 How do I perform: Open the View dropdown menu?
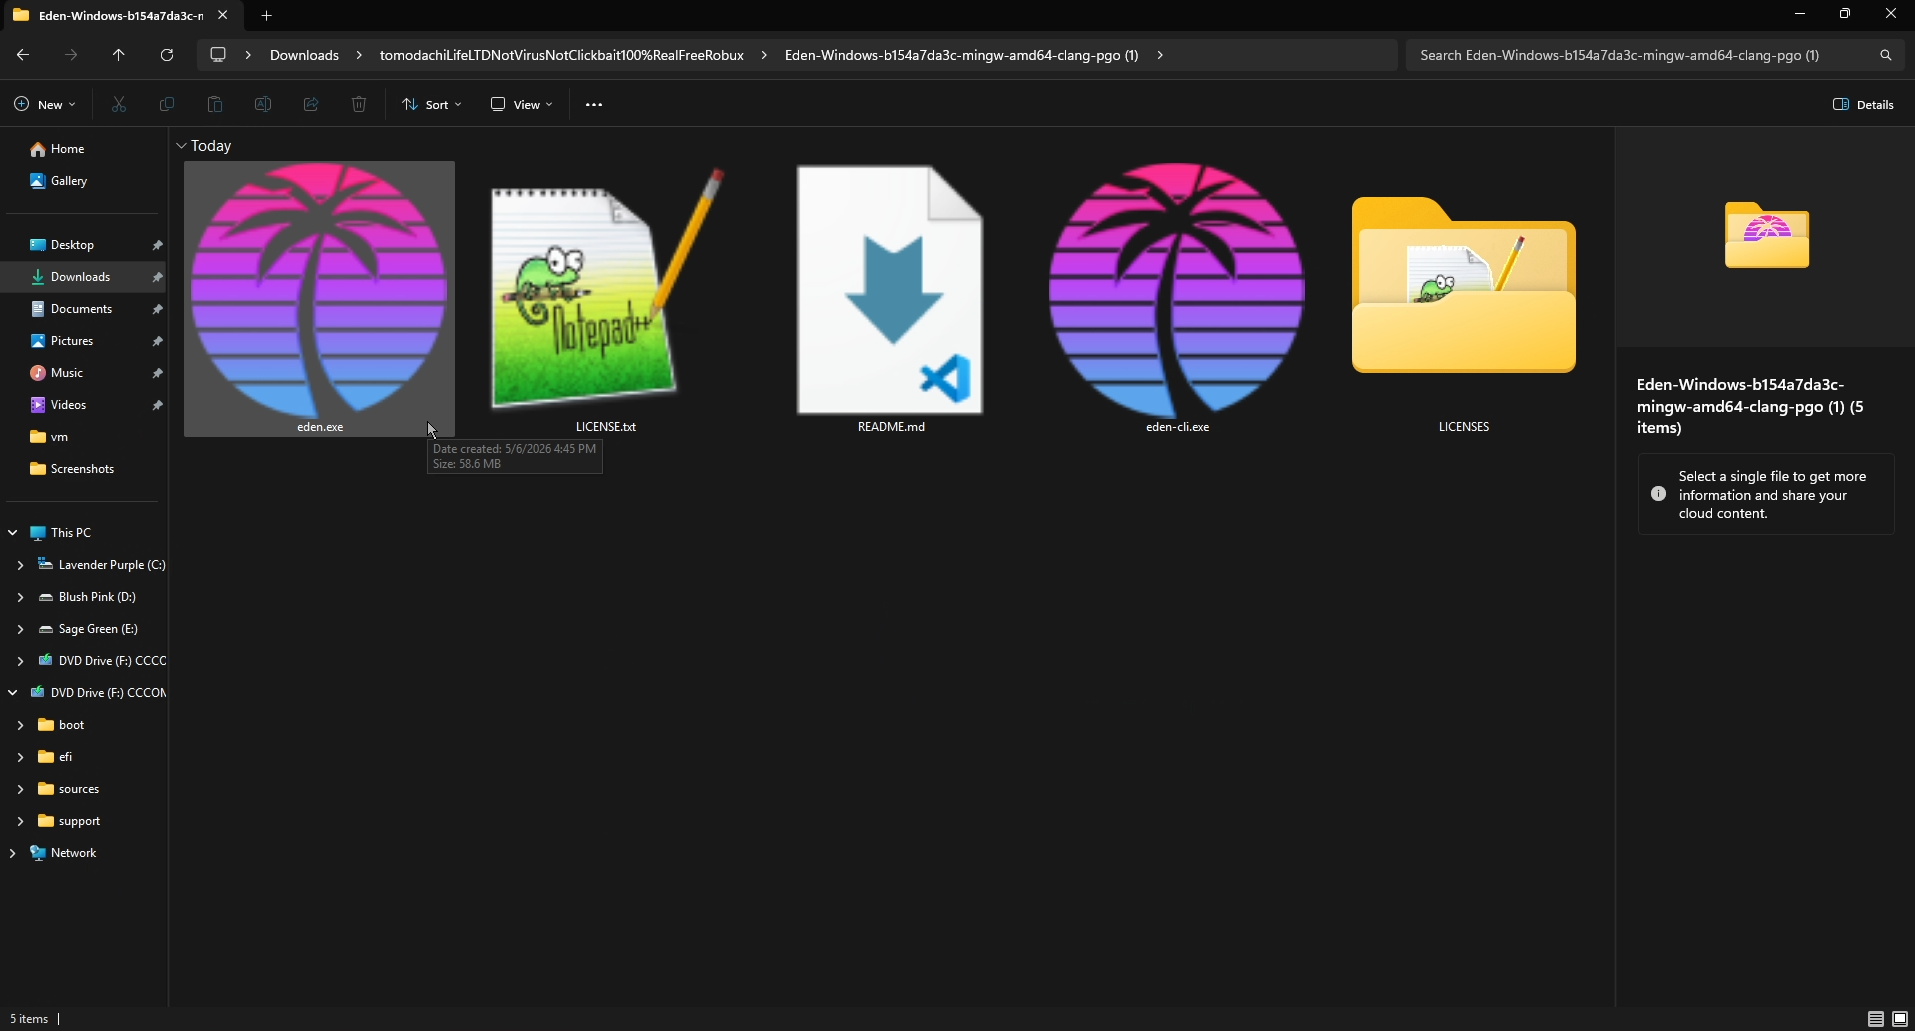(521, 104)
